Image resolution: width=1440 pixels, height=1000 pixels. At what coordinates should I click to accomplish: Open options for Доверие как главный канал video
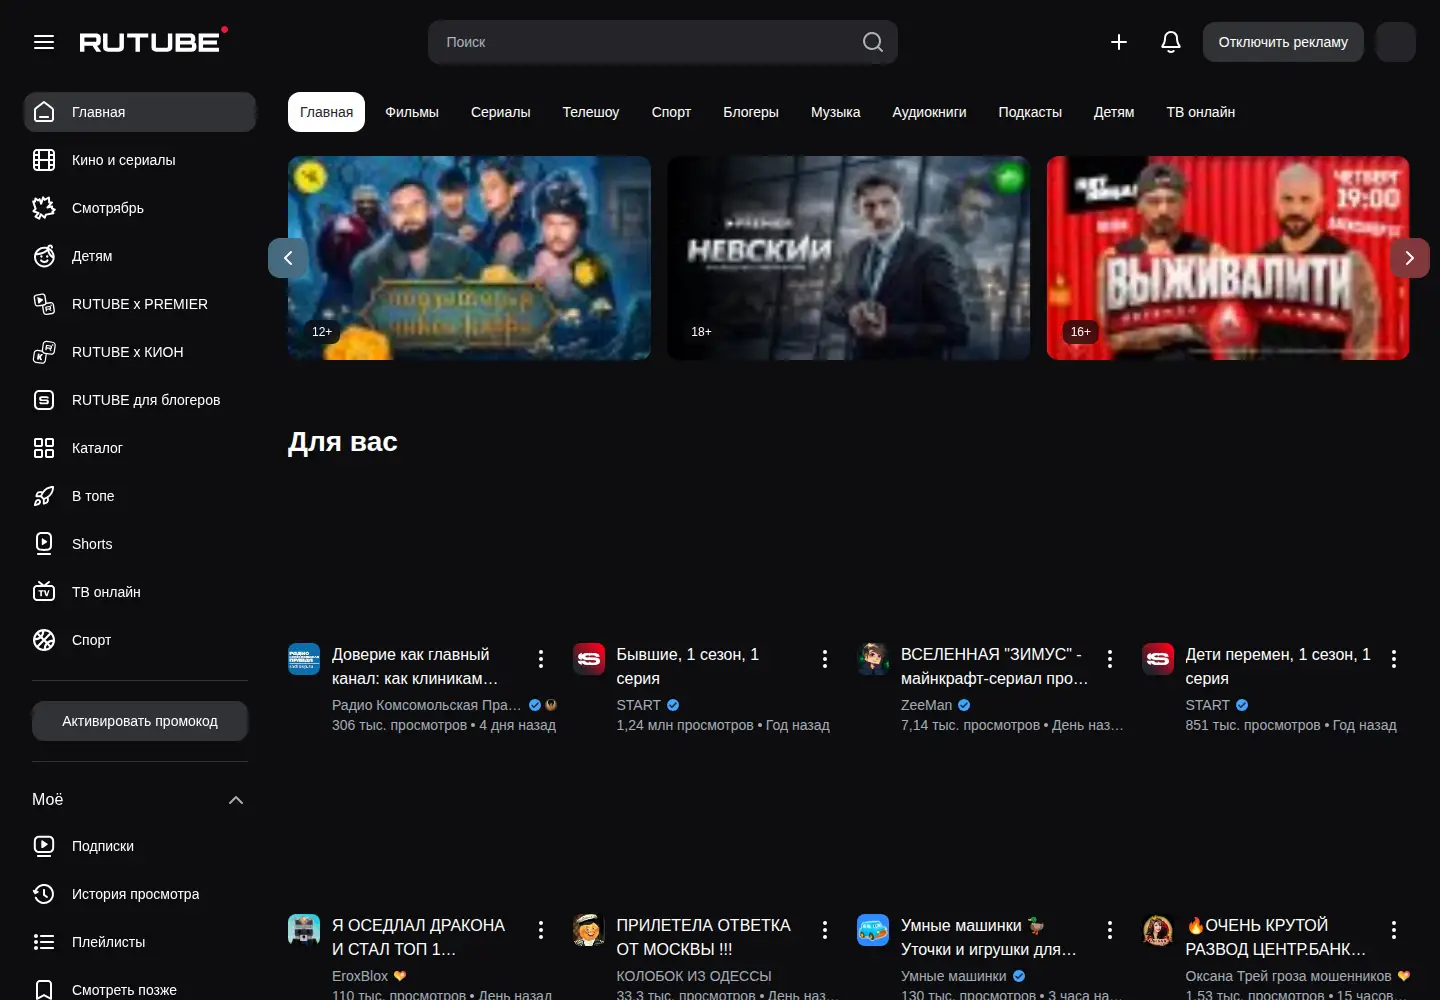click(541, 659)
